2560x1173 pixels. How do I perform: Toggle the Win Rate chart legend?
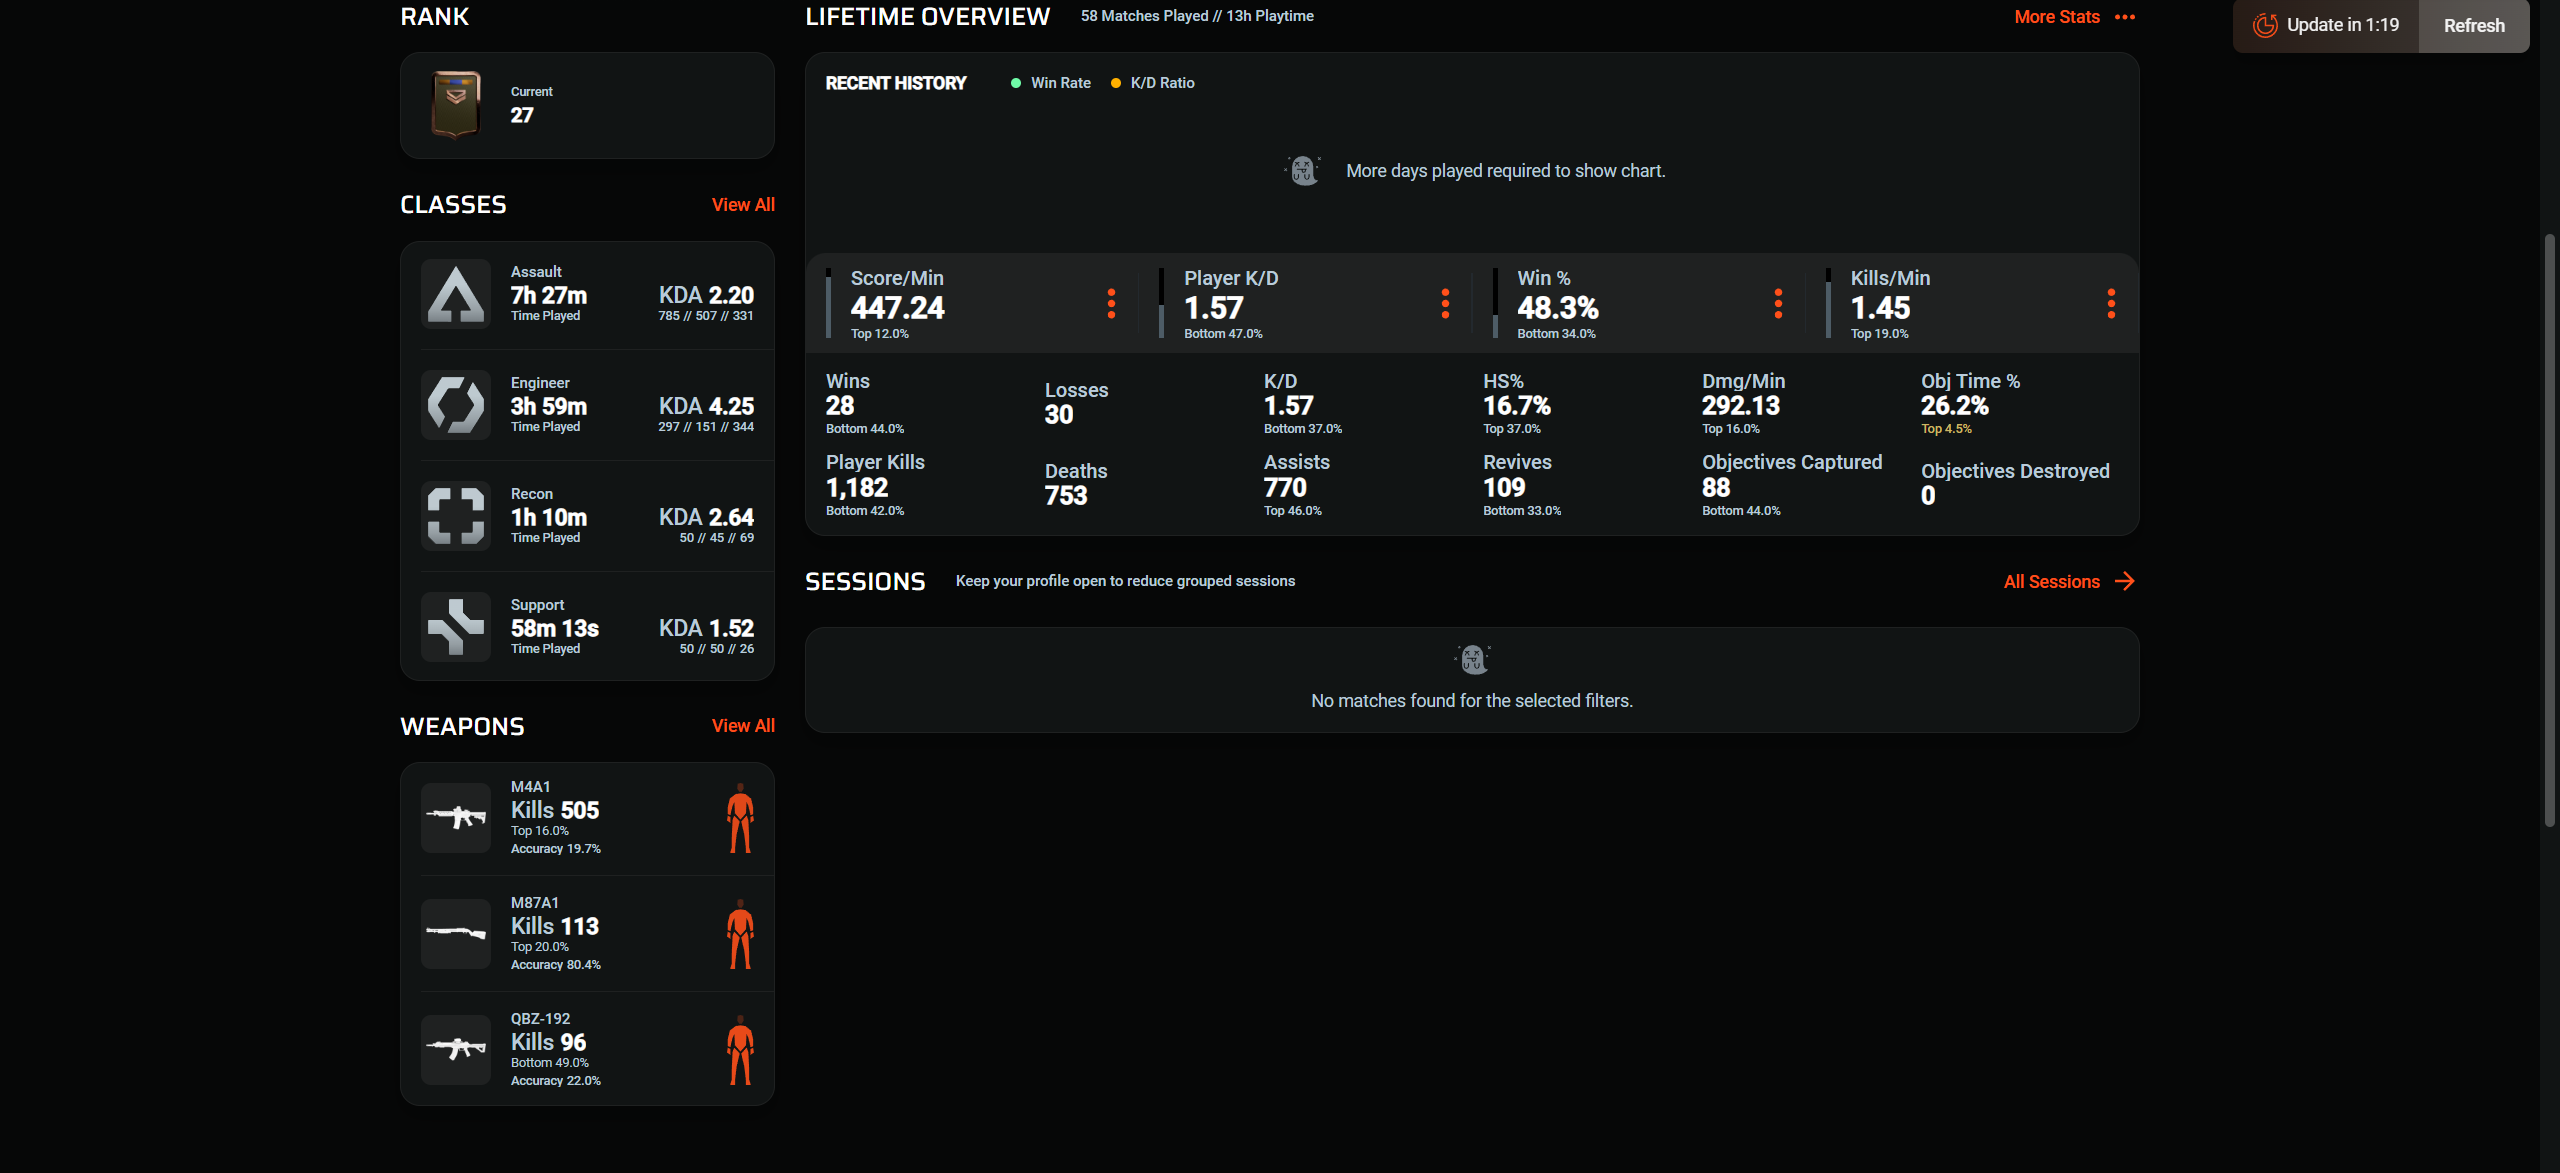[1050, 83]
